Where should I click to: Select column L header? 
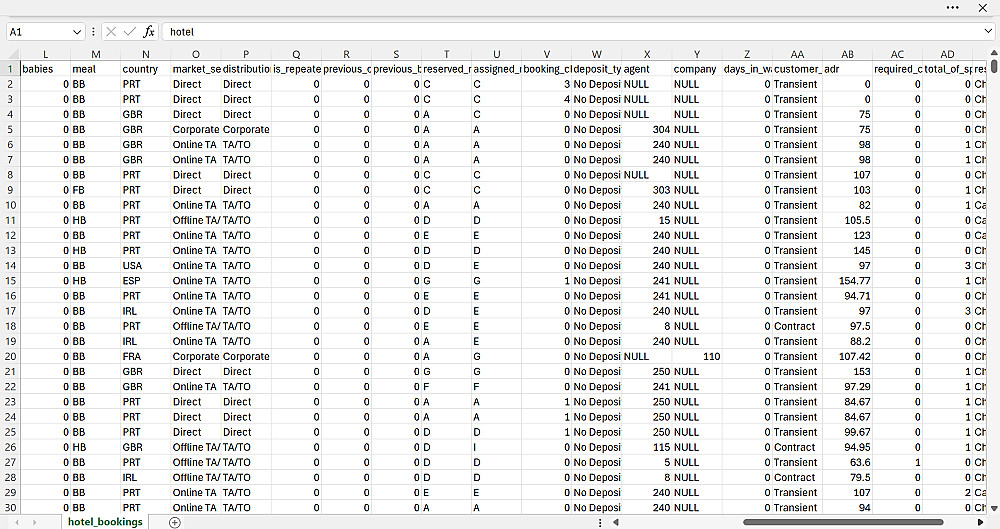(x=45, y=54)
